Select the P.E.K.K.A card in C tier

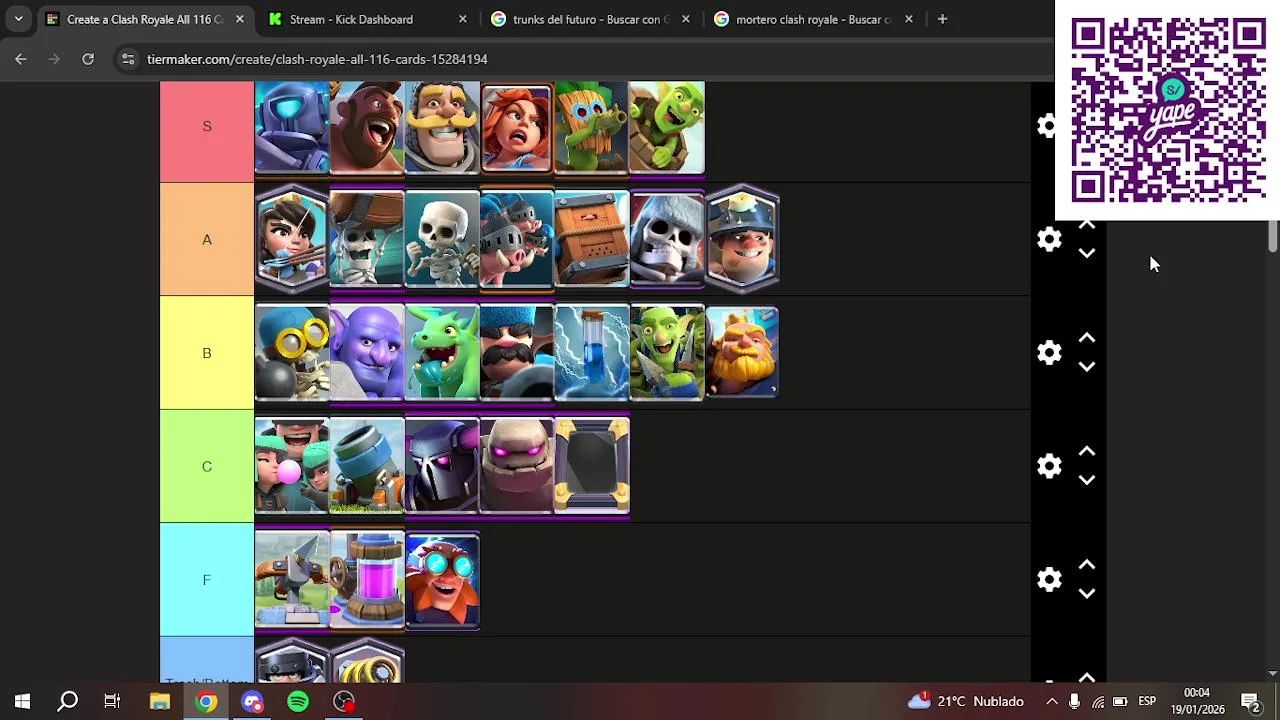[442, 466]
